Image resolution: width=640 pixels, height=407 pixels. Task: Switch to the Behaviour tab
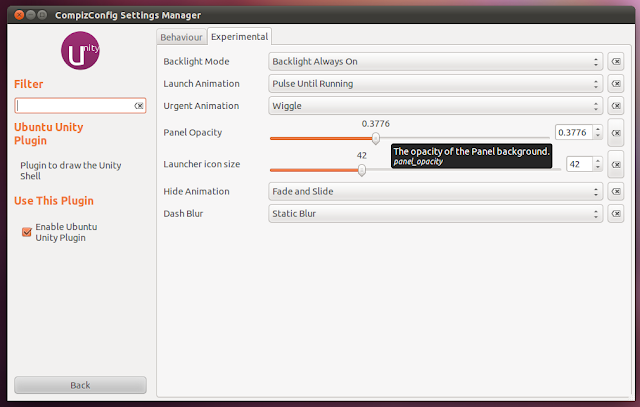181,37
